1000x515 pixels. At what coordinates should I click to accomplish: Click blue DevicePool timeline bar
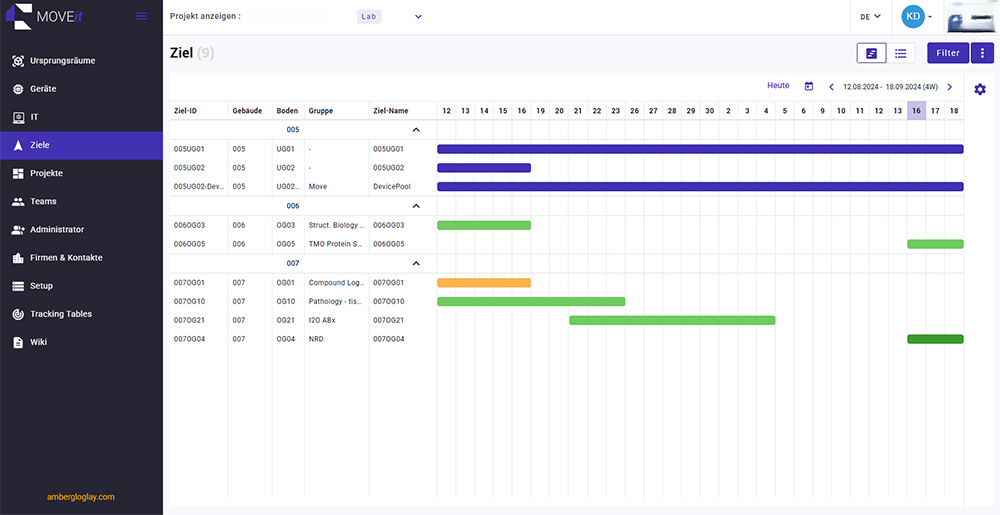700,187
